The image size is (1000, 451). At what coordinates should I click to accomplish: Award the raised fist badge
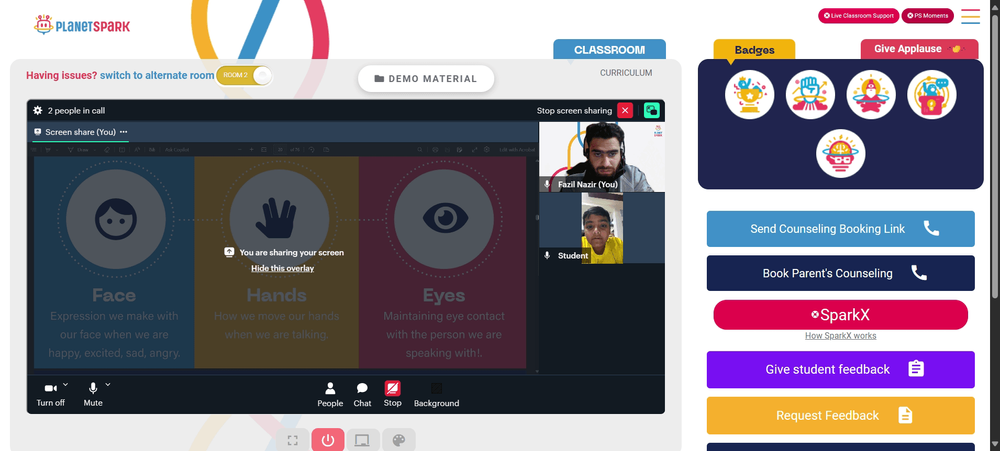810,94
